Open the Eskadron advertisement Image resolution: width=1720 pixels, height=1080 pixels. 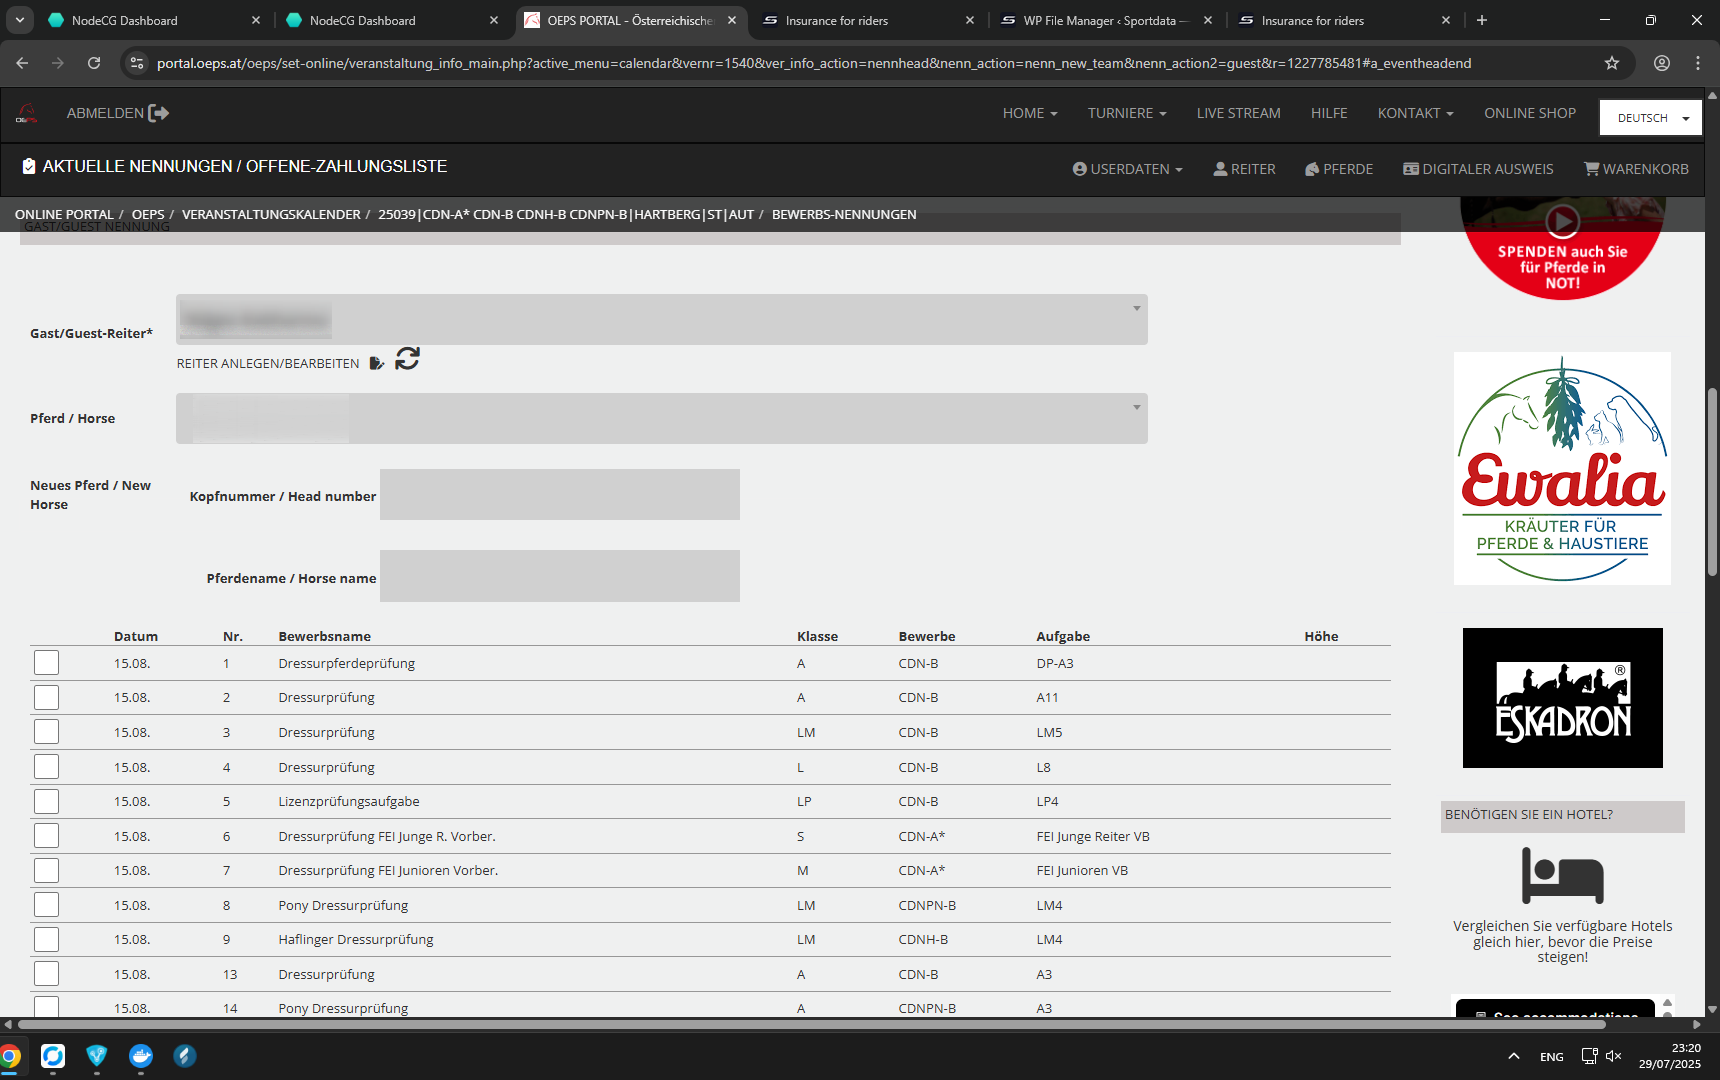click(x=1562, y=698)
